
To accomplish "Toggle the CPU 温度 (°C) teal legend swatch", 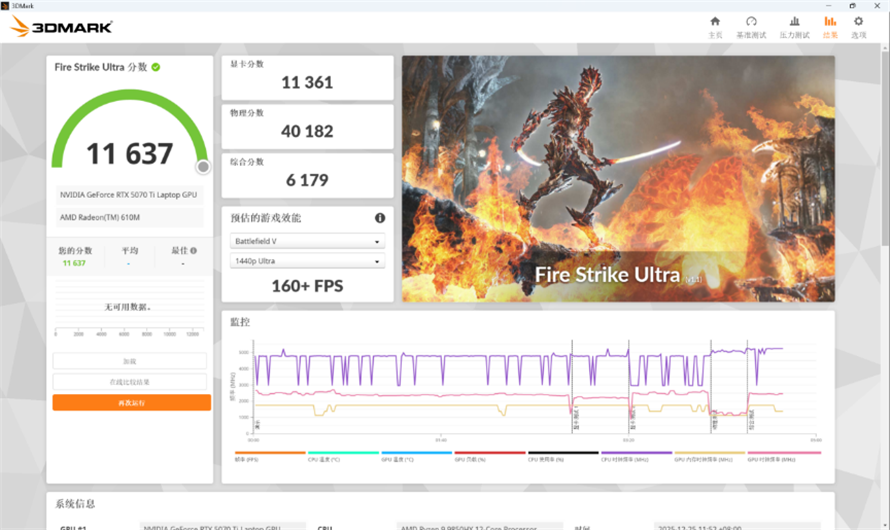I will click(x=343, y=453).
